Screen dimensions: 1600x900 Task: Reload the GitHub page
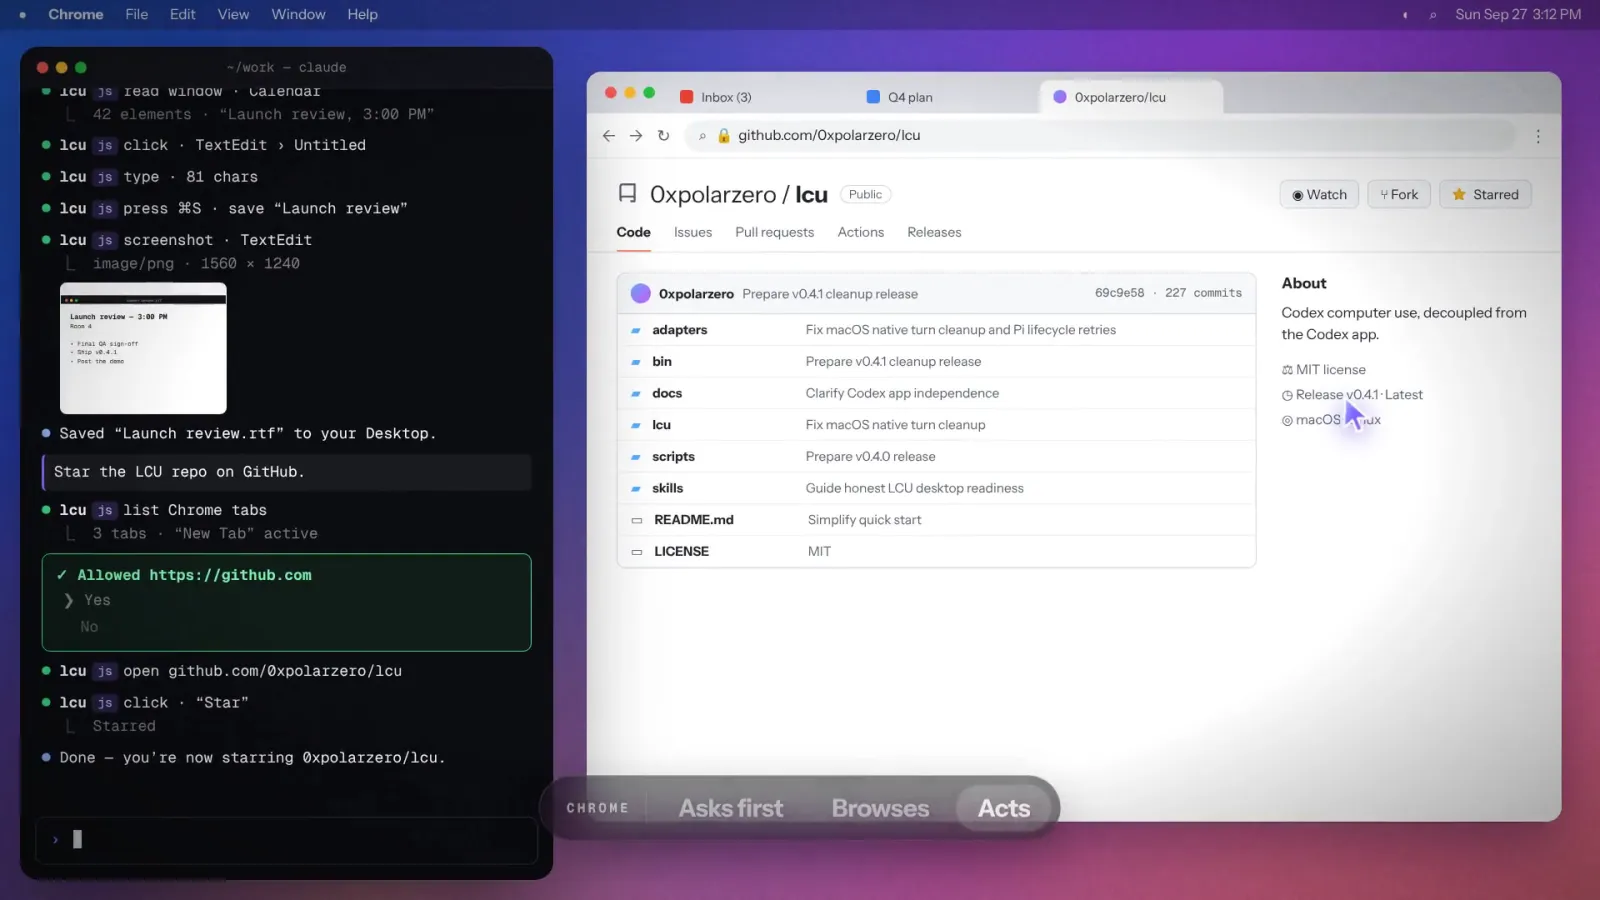[663, 136]
